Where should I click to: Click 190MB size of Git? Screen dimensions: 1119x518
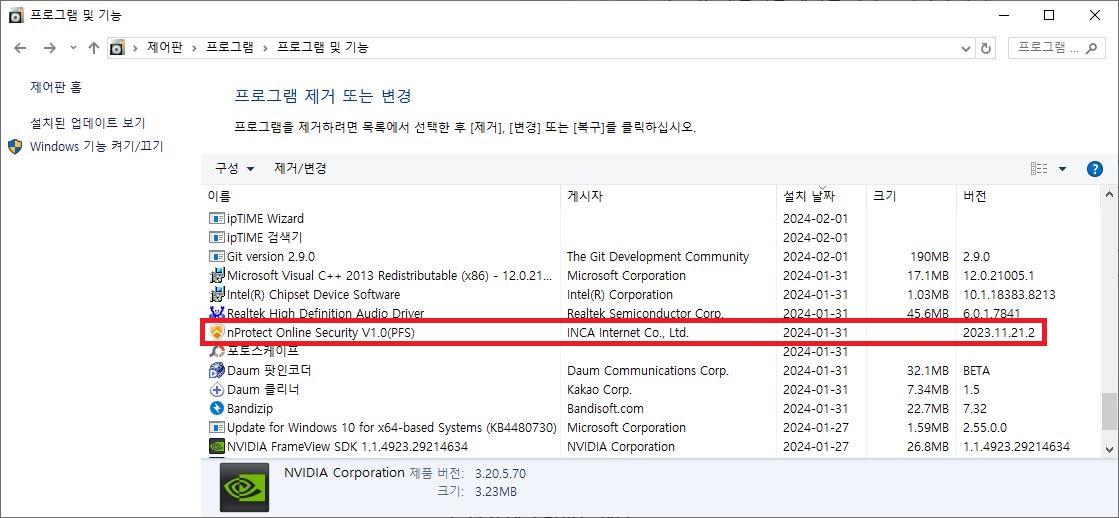(928, 256)
